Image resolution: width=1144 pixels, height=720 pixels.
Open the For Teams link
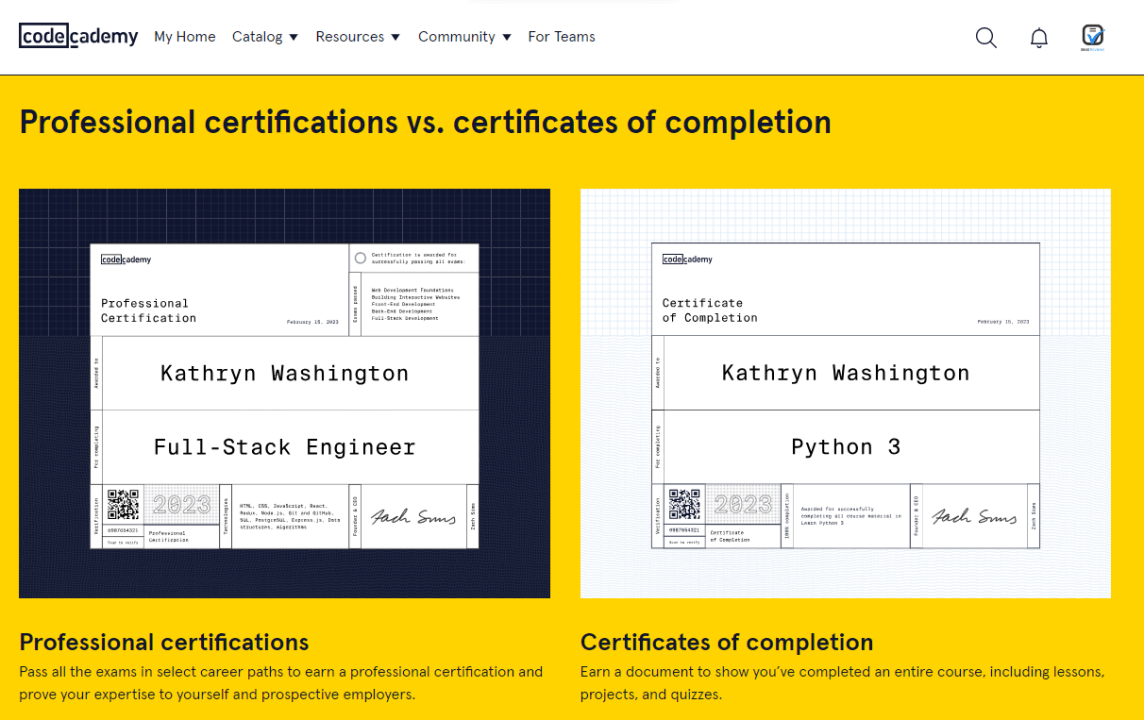coord(561,36)
